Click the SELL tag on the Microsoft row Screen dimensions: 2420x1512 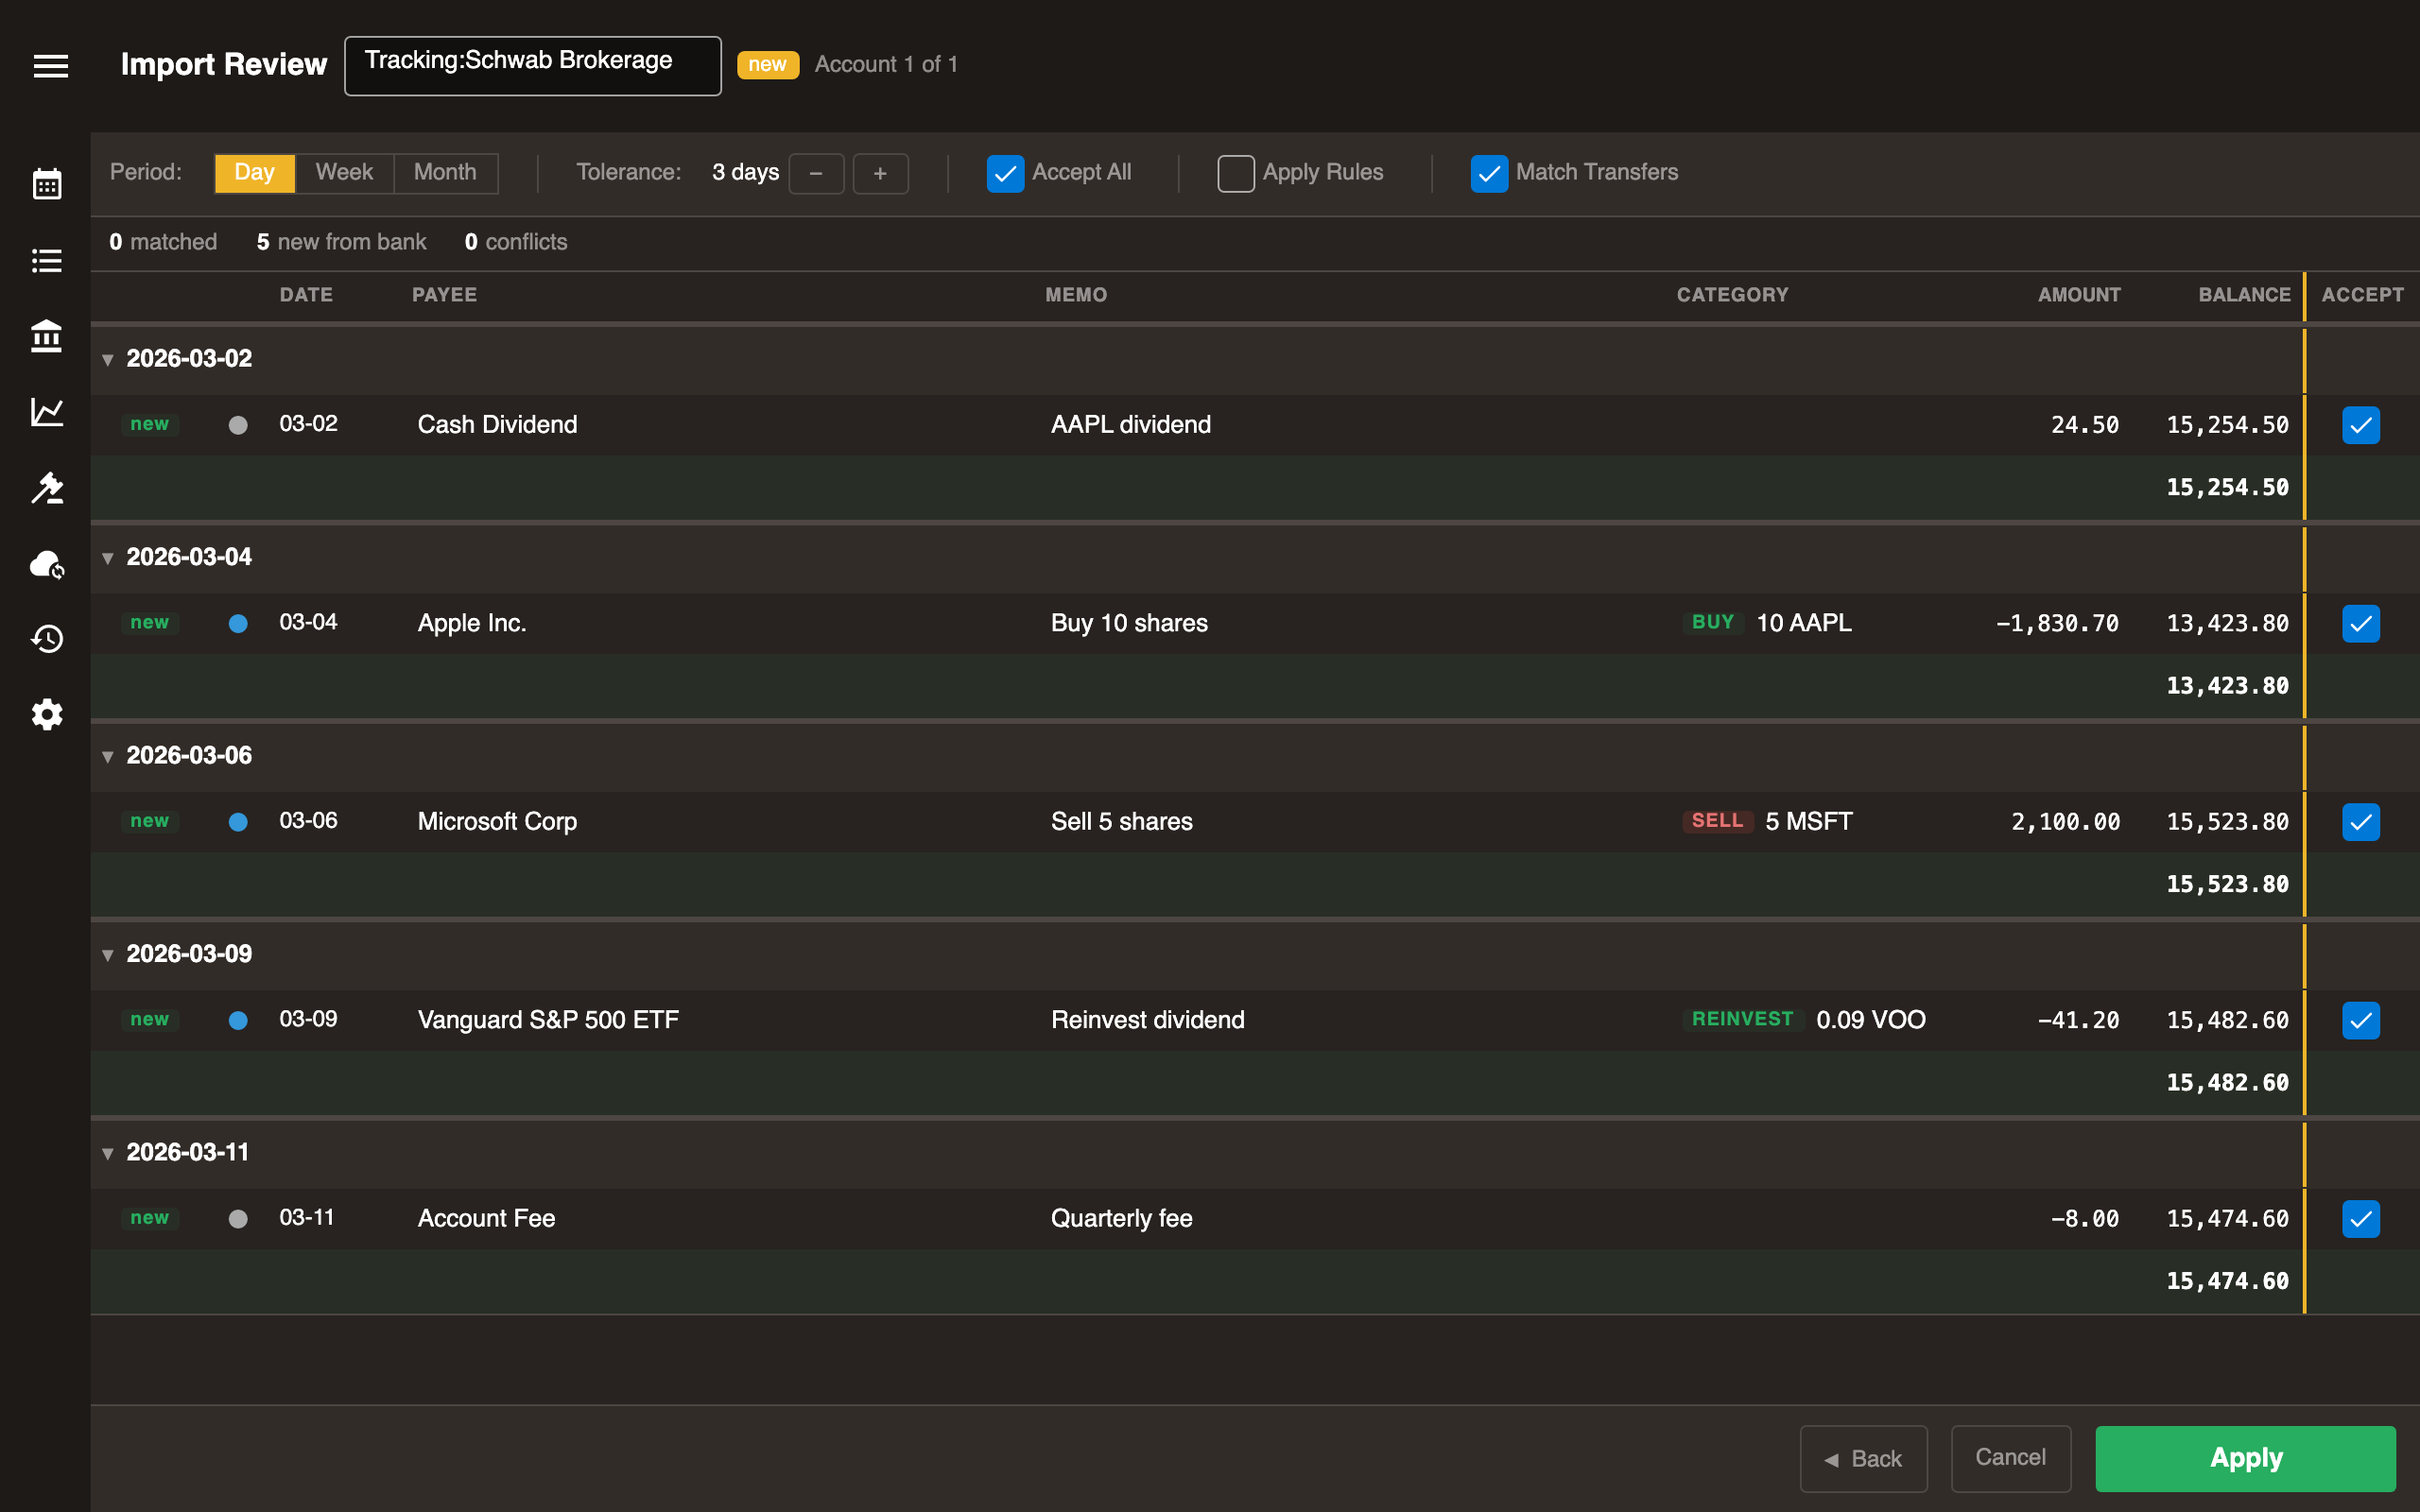coord(1717,821)
